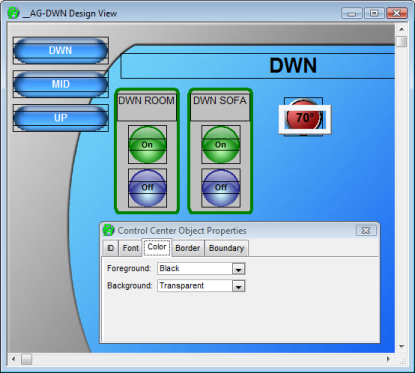Click the Object Properties dialog title icon
The image size is (415, 373).
click(108, 230)
